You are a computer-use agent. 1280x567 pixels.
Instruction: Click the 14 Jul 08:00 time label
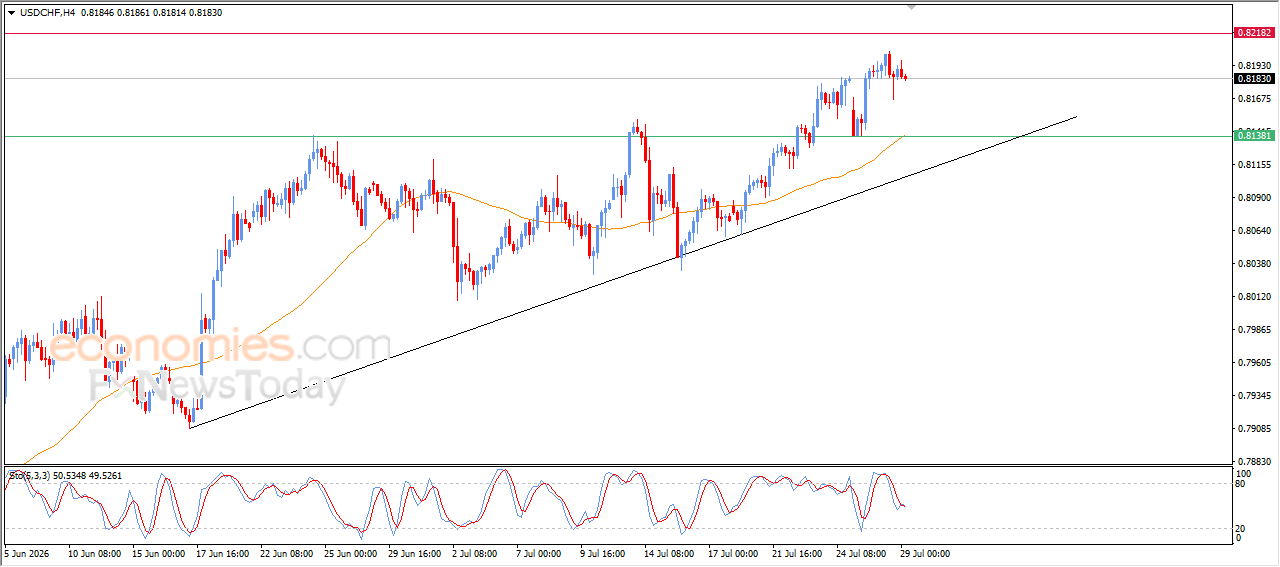coord(671,552)
